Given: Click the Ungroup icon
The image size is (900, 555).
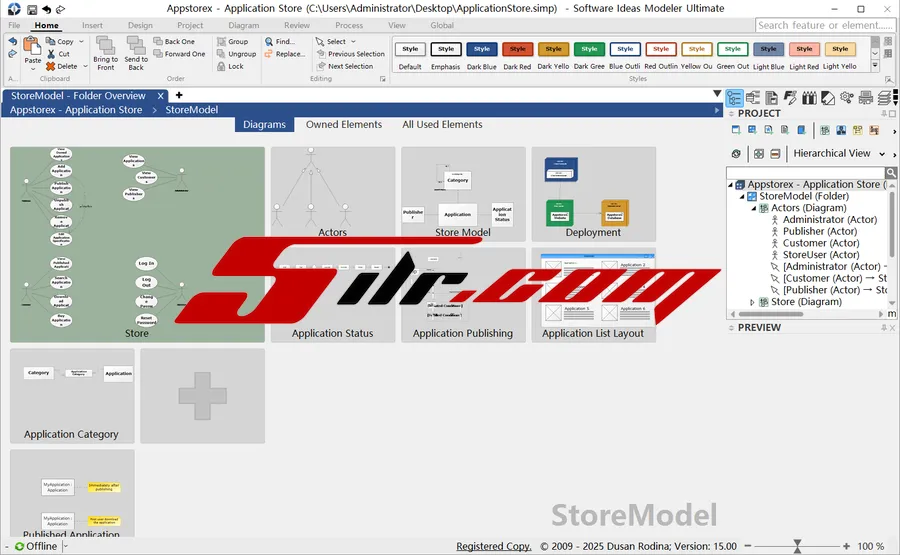Looking at the screenshot, I should [221, 54].
